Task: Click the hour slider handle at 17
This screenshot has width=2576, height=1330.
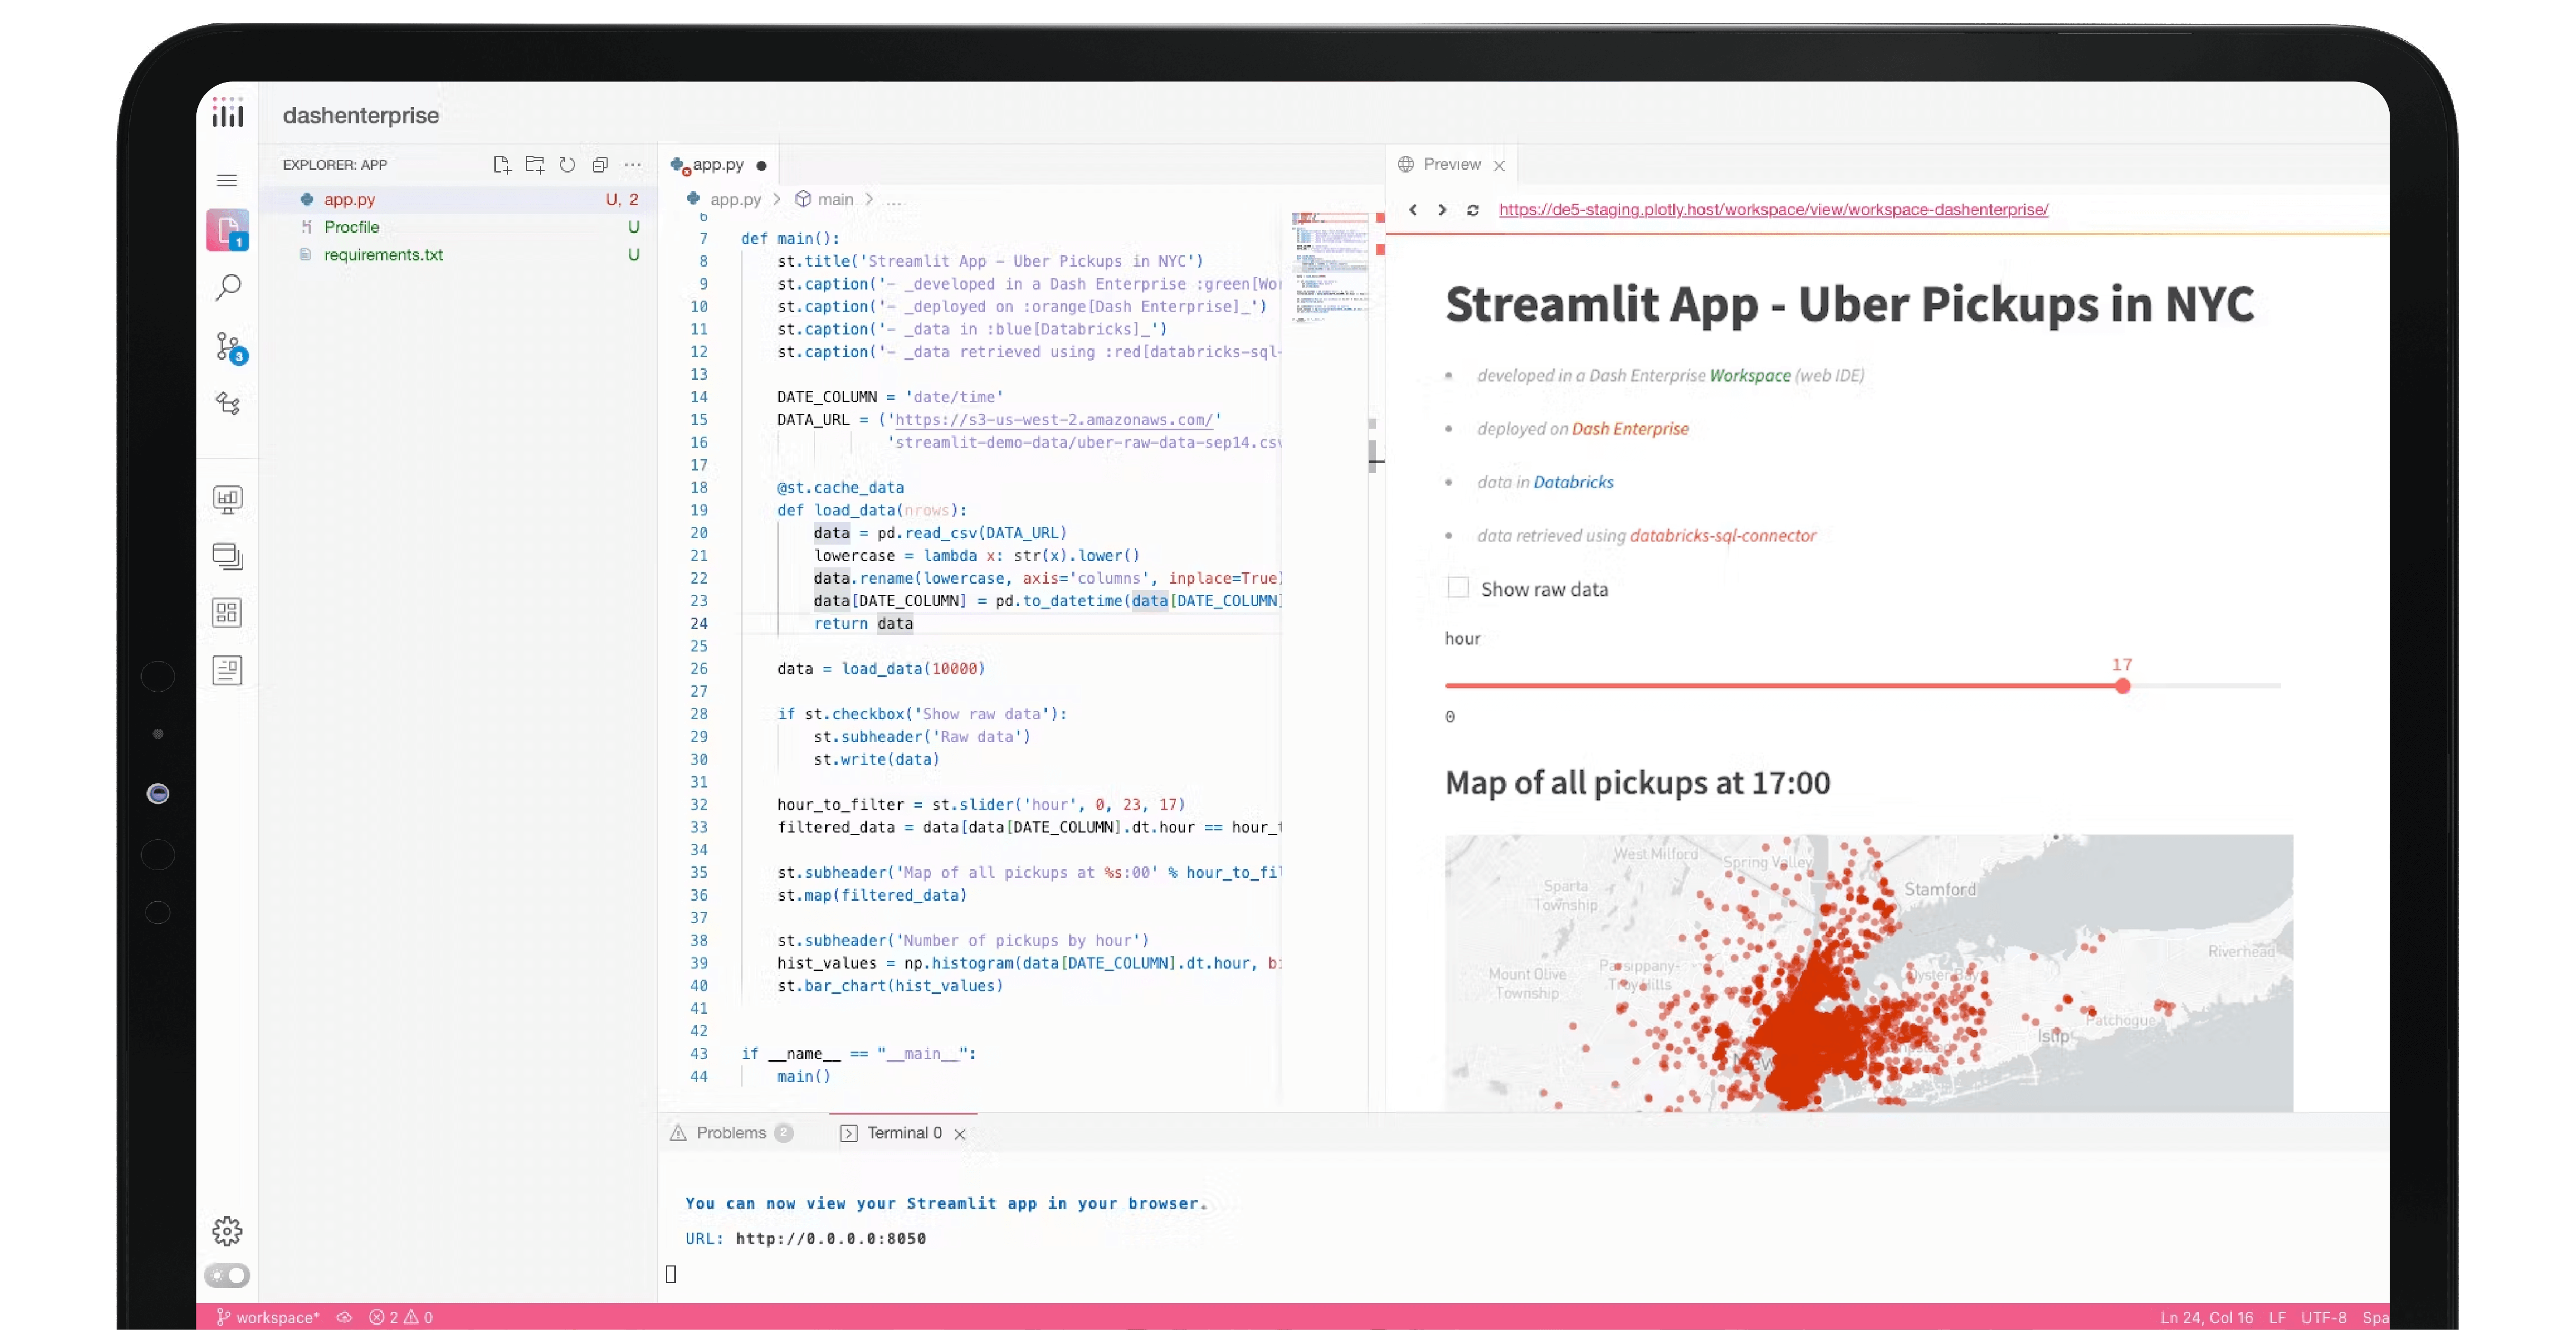Action: pyautogui.click(x=2122, y=686)
